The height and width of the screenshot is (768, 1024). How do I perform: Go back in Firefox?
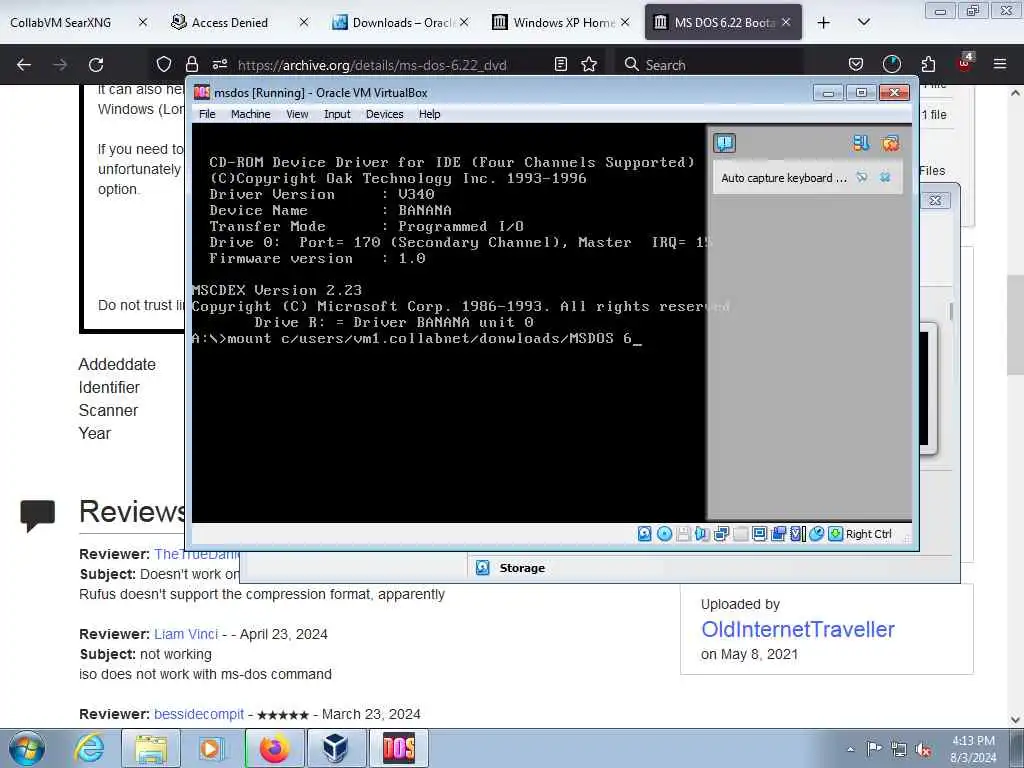pyautogui.click(x=24, y=65)
